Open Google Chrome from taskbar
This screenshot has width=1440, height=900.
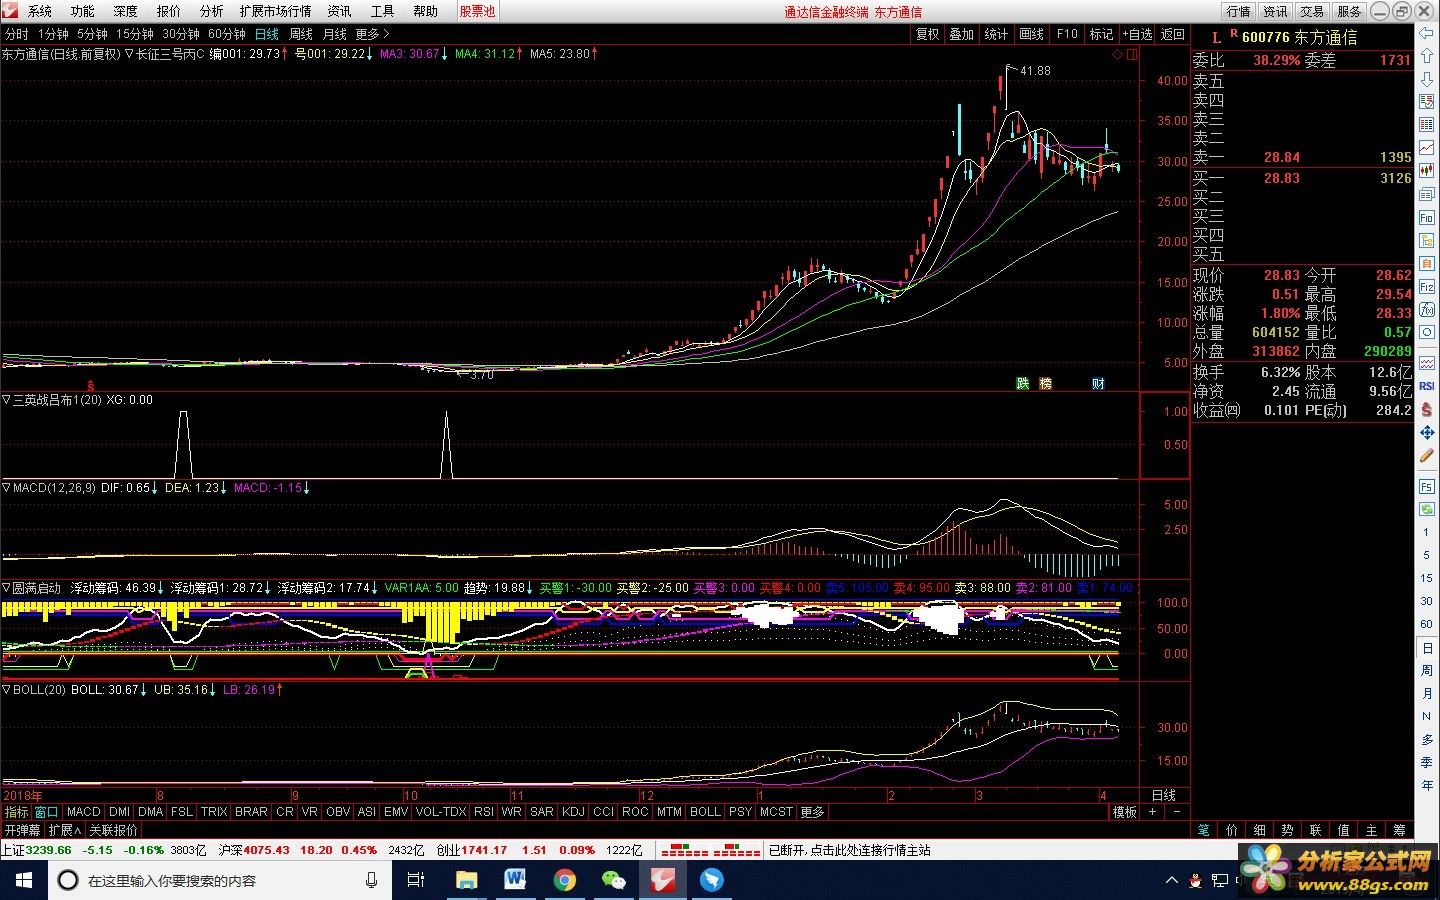565,880
